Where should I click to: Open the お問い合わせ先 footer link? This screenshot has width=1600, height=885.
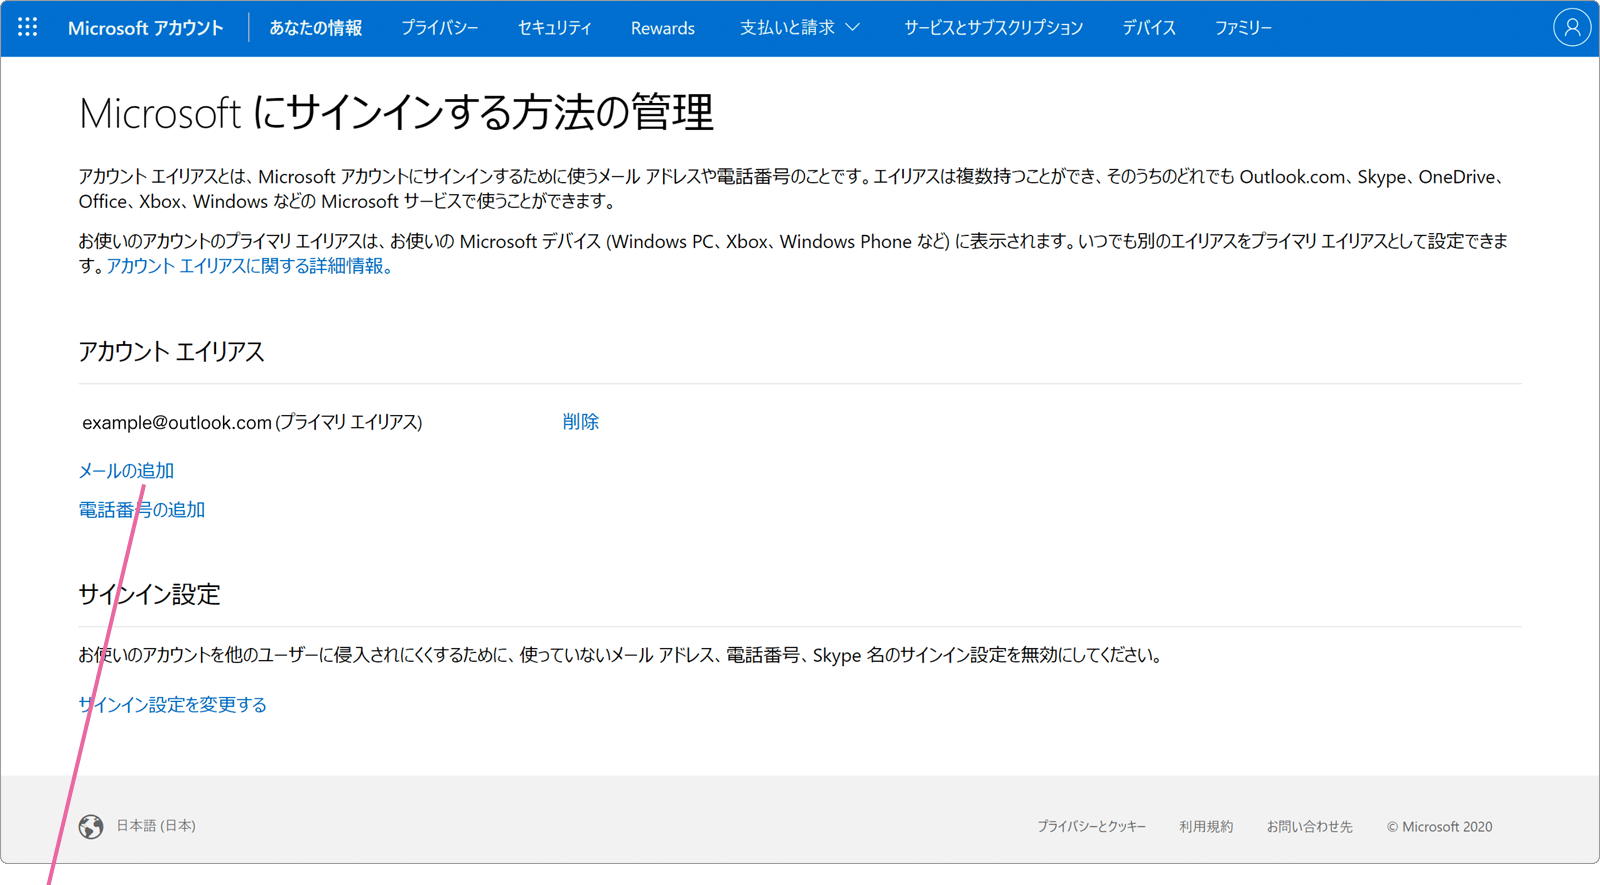pos(1309,827)
